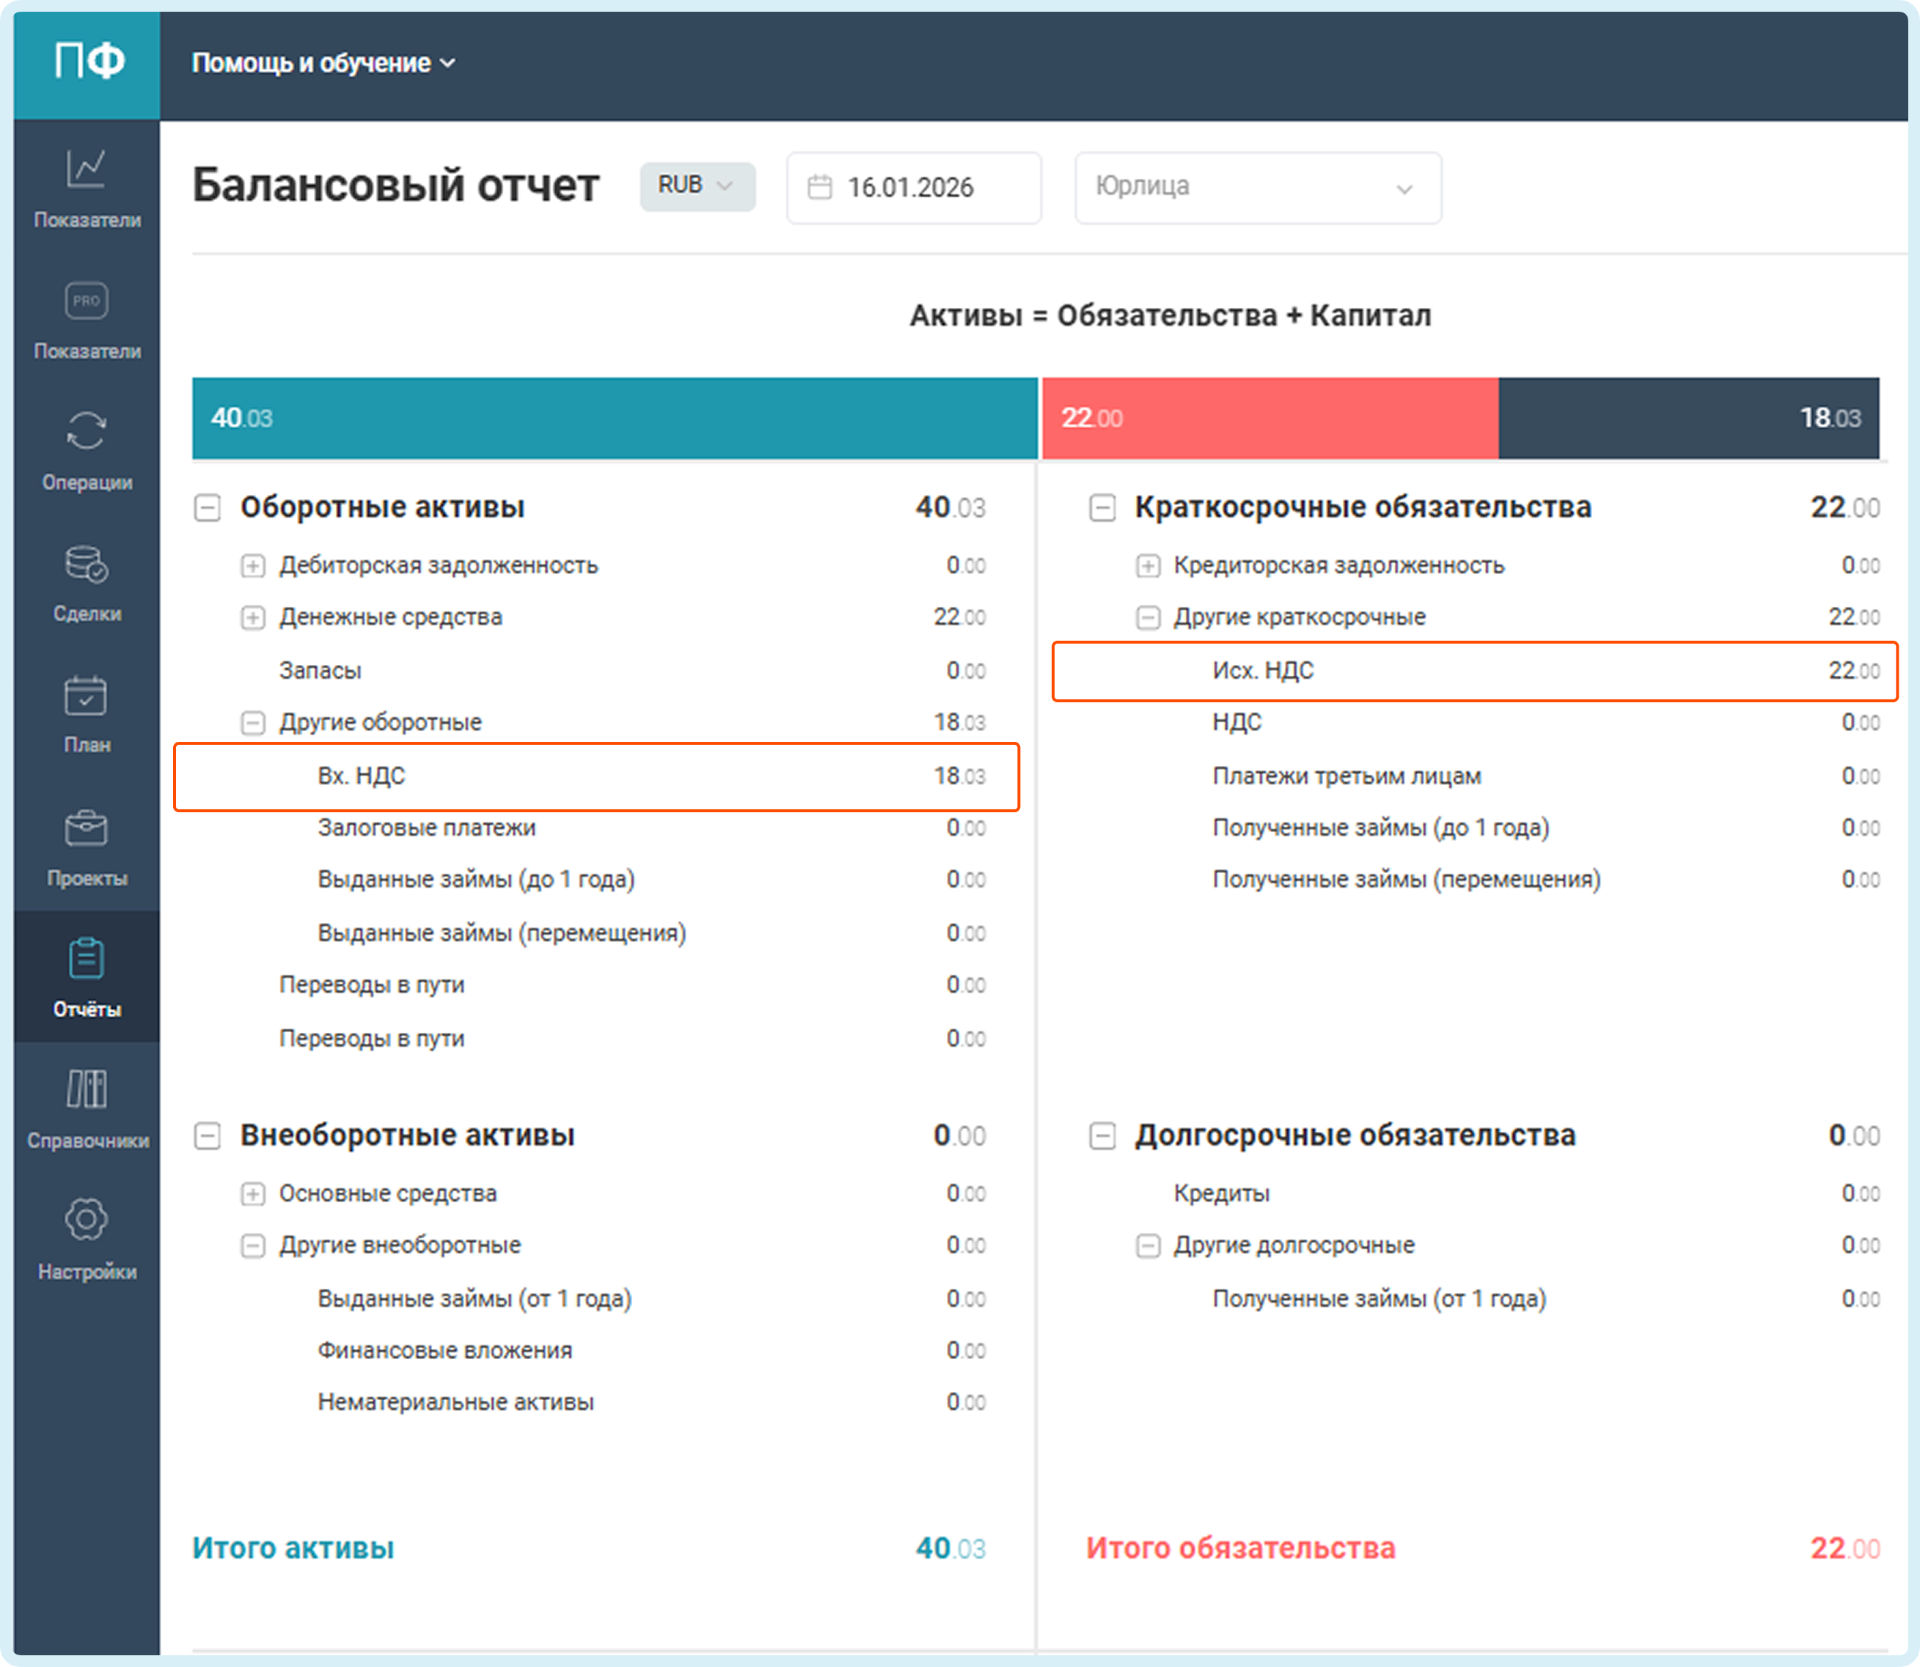The image size is (1920, 1667).
Task: Open the Юрлица dropdown
Action: point(1257,187)
